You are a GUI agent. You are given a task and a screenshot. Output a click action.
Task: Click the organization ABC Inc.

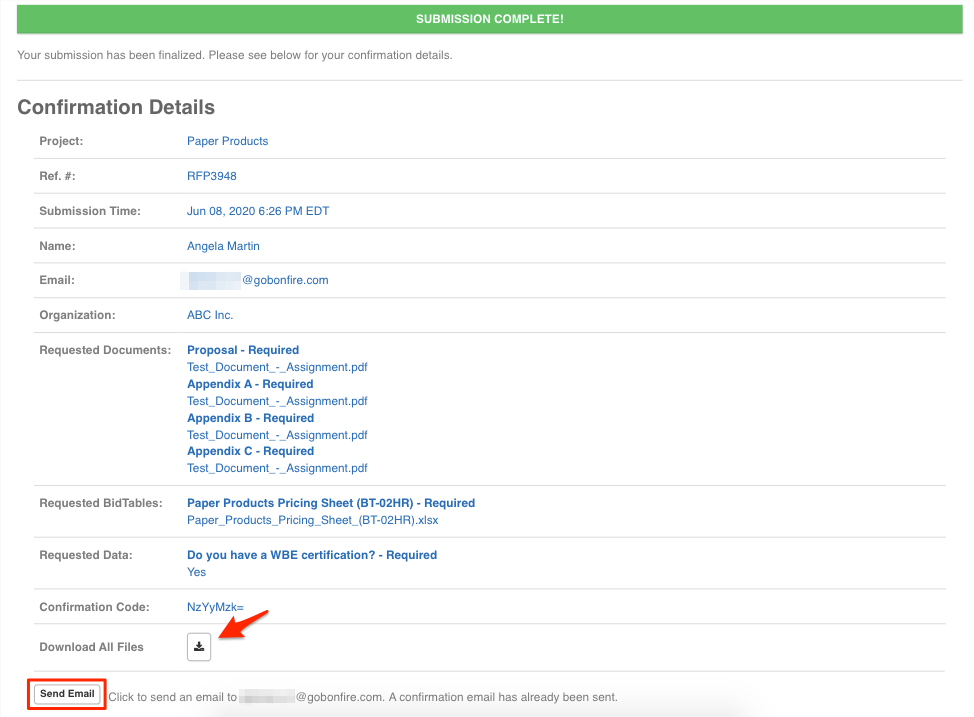(210, 315)
